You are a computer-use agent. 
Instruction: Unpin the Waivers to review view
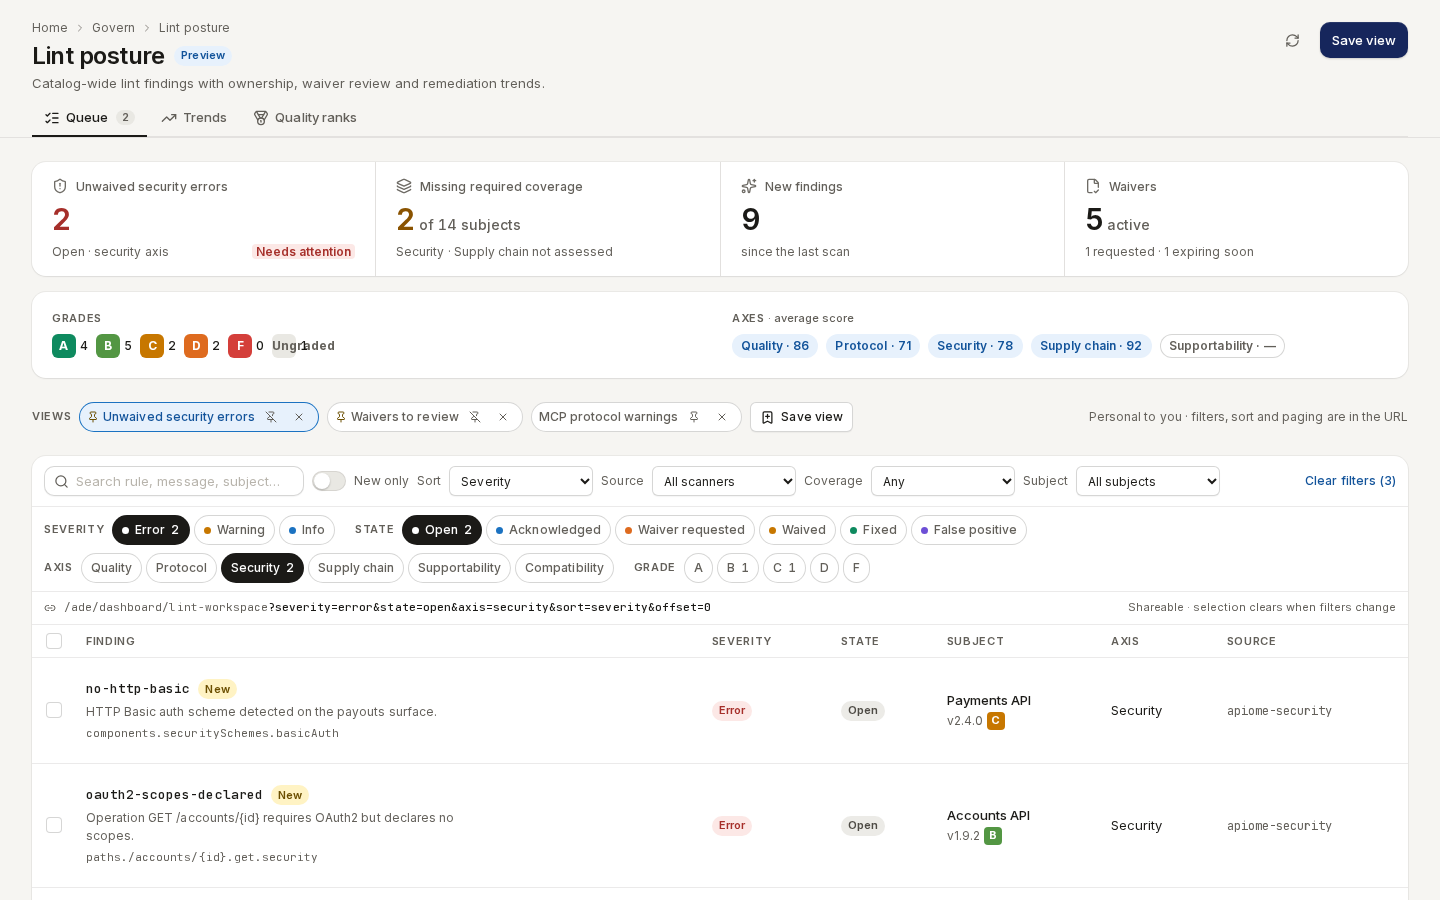(x=475, y=417)
